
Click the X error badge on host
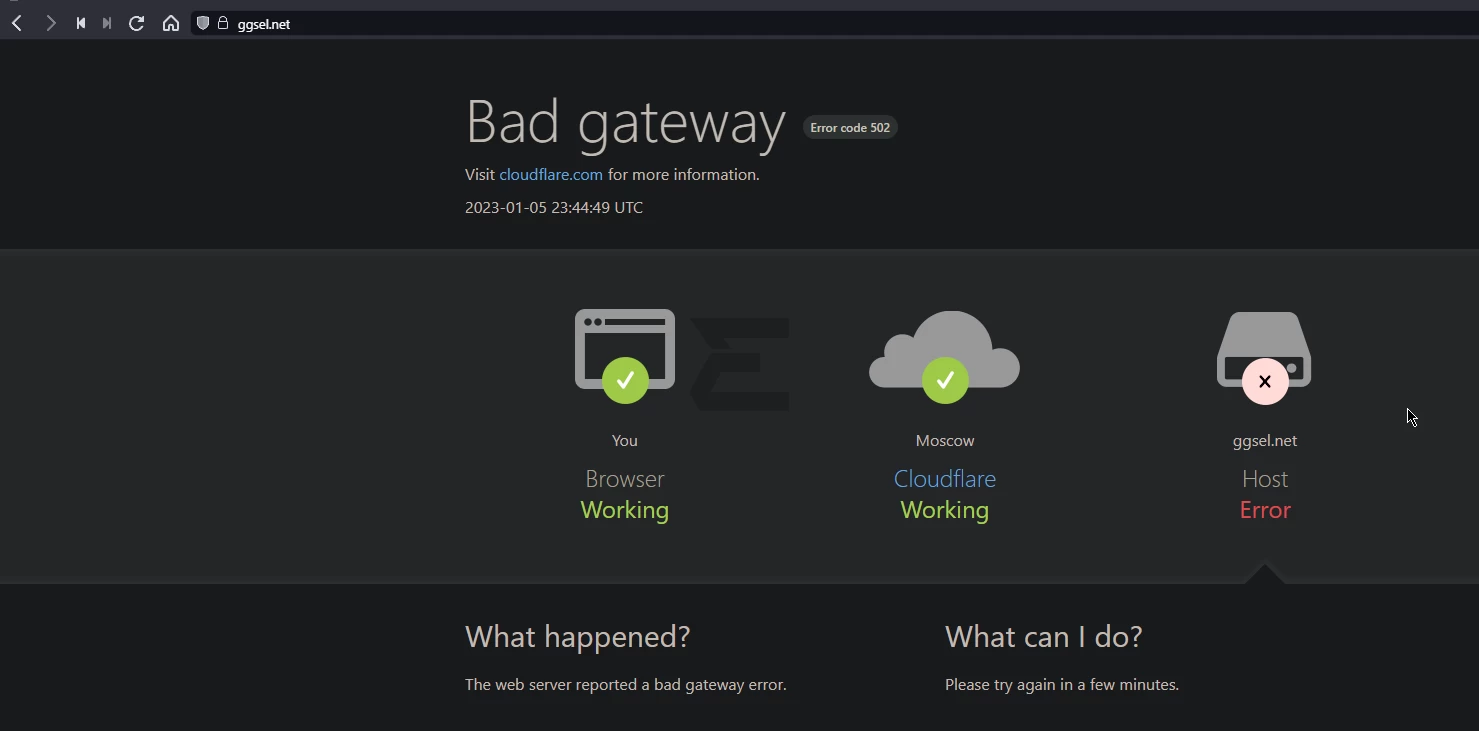(x=1265, y=381)
